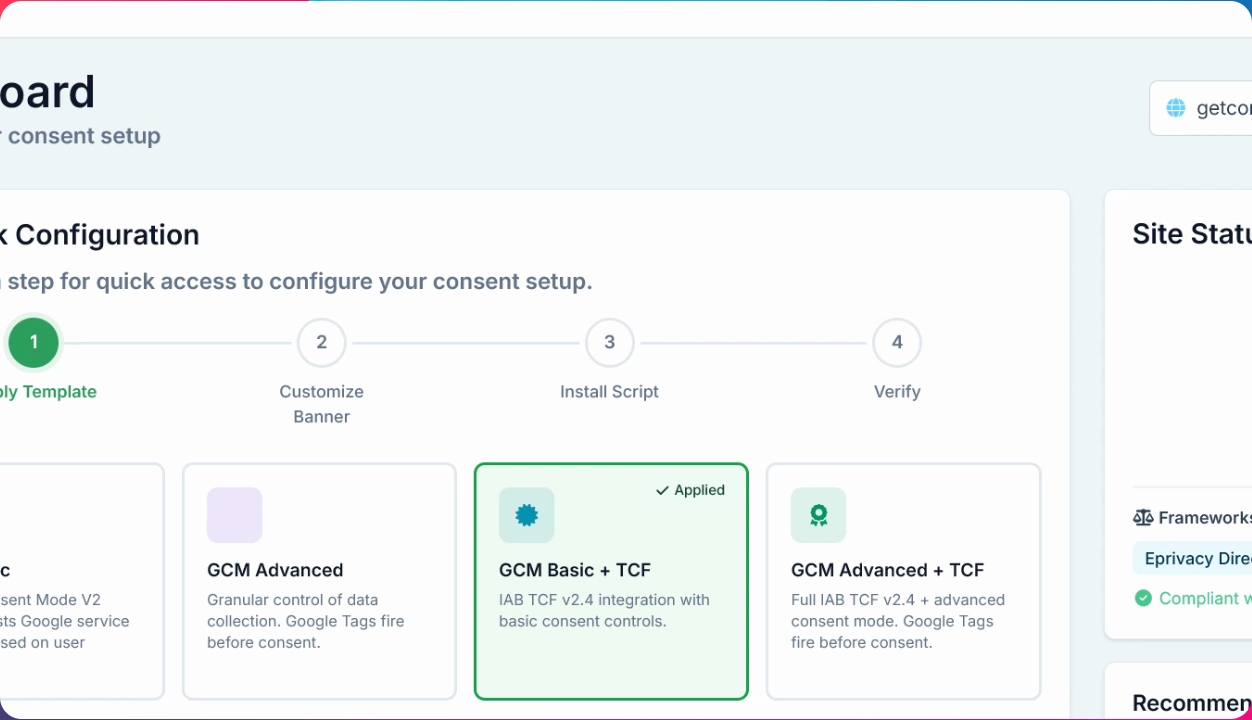The height and width of the screenshot is (720, 1252).
Task: Open the getco site selector dropdown
Action: (x=1202, y=108)
